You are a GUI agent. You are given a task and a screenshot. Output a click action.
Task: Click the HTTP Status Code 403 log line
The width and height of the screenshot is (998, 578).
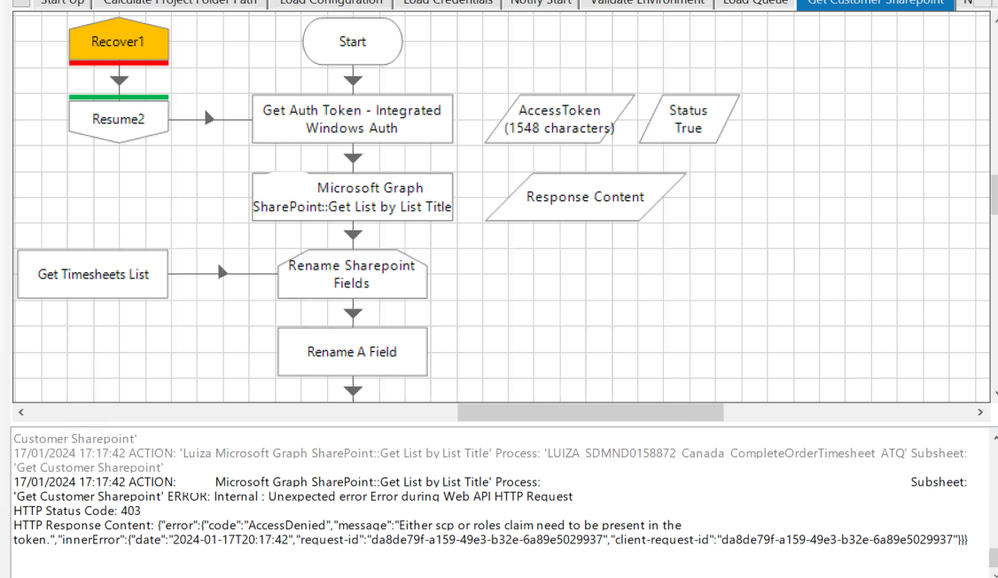[x=78, y=511]
